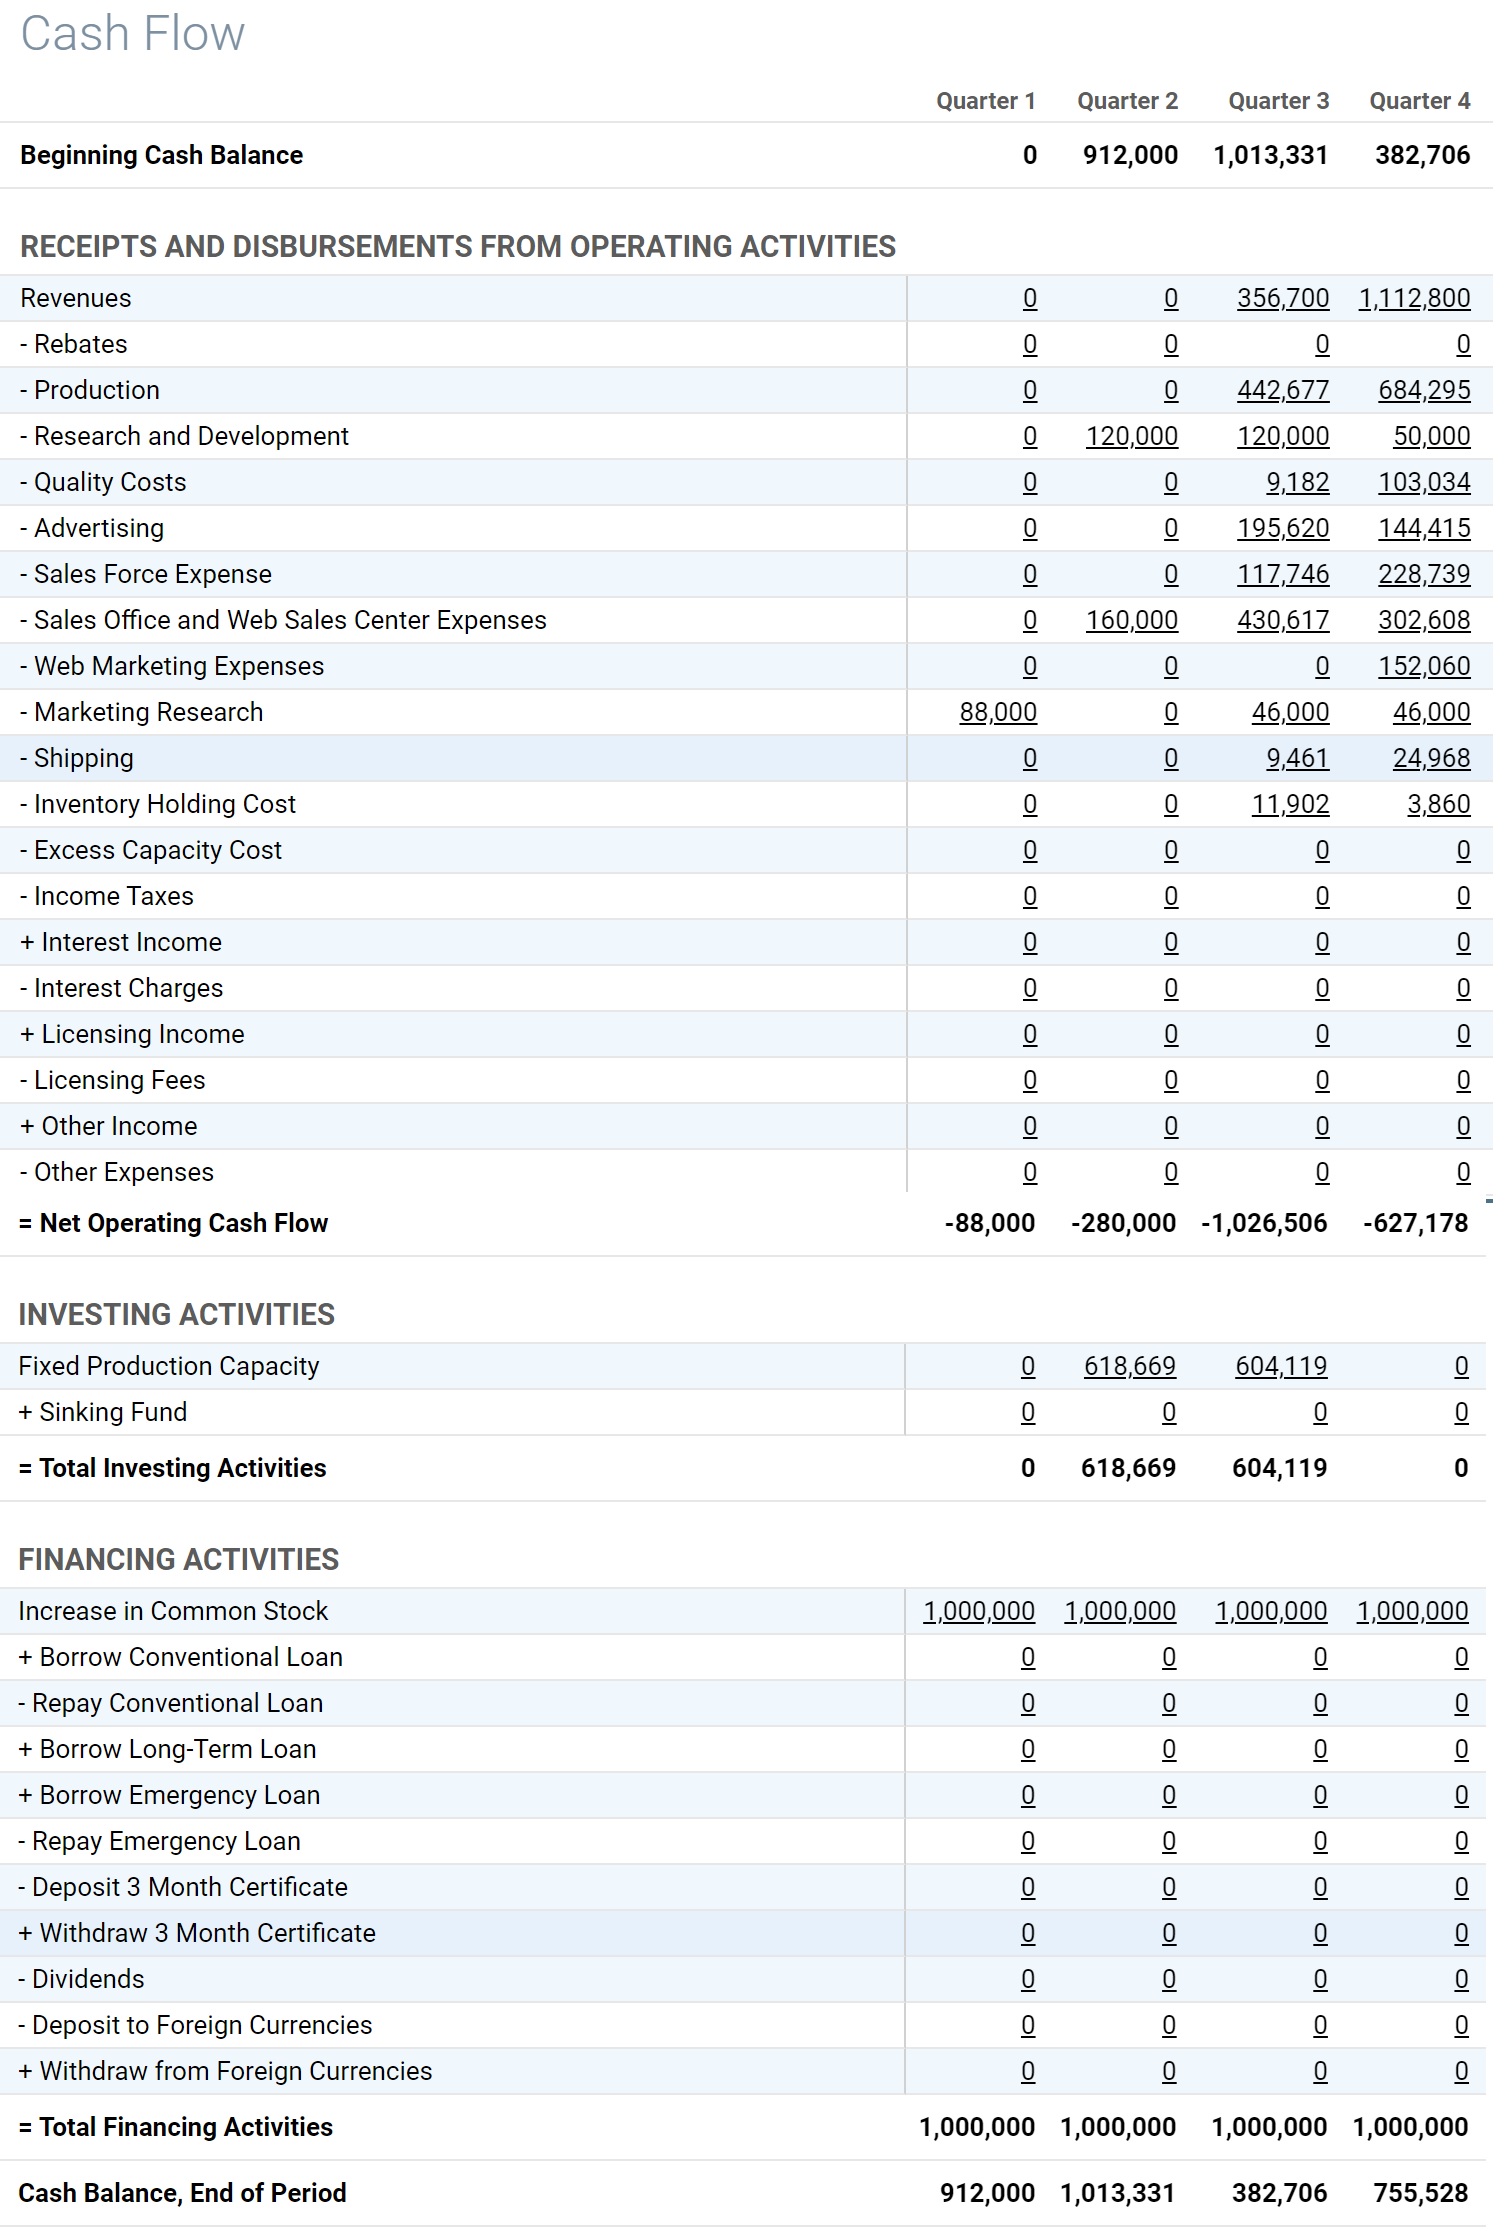Open Quarter 4 Research and Development 50,000
The width and height of the screenshot is (1511, 2231).
(x=1431, y=436)
